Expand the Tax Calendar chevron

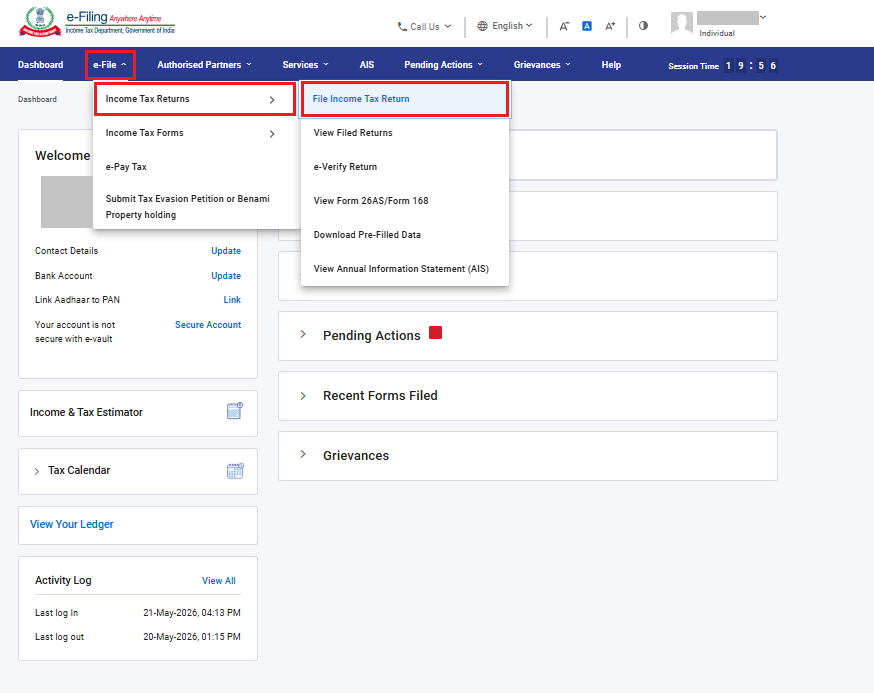(x=37, y=471)
